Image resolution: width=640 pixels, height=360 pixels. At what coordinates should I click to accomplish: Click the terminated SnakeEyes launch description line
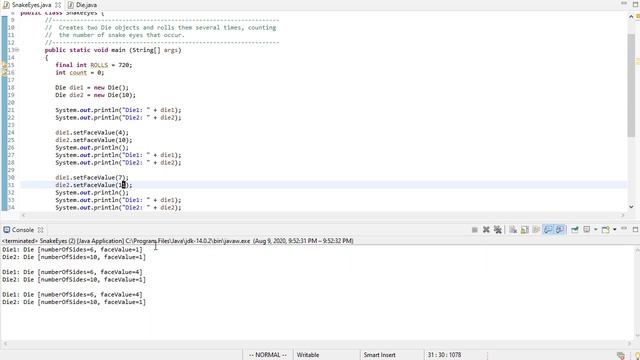pyautogui.click(x=178, y=241)
